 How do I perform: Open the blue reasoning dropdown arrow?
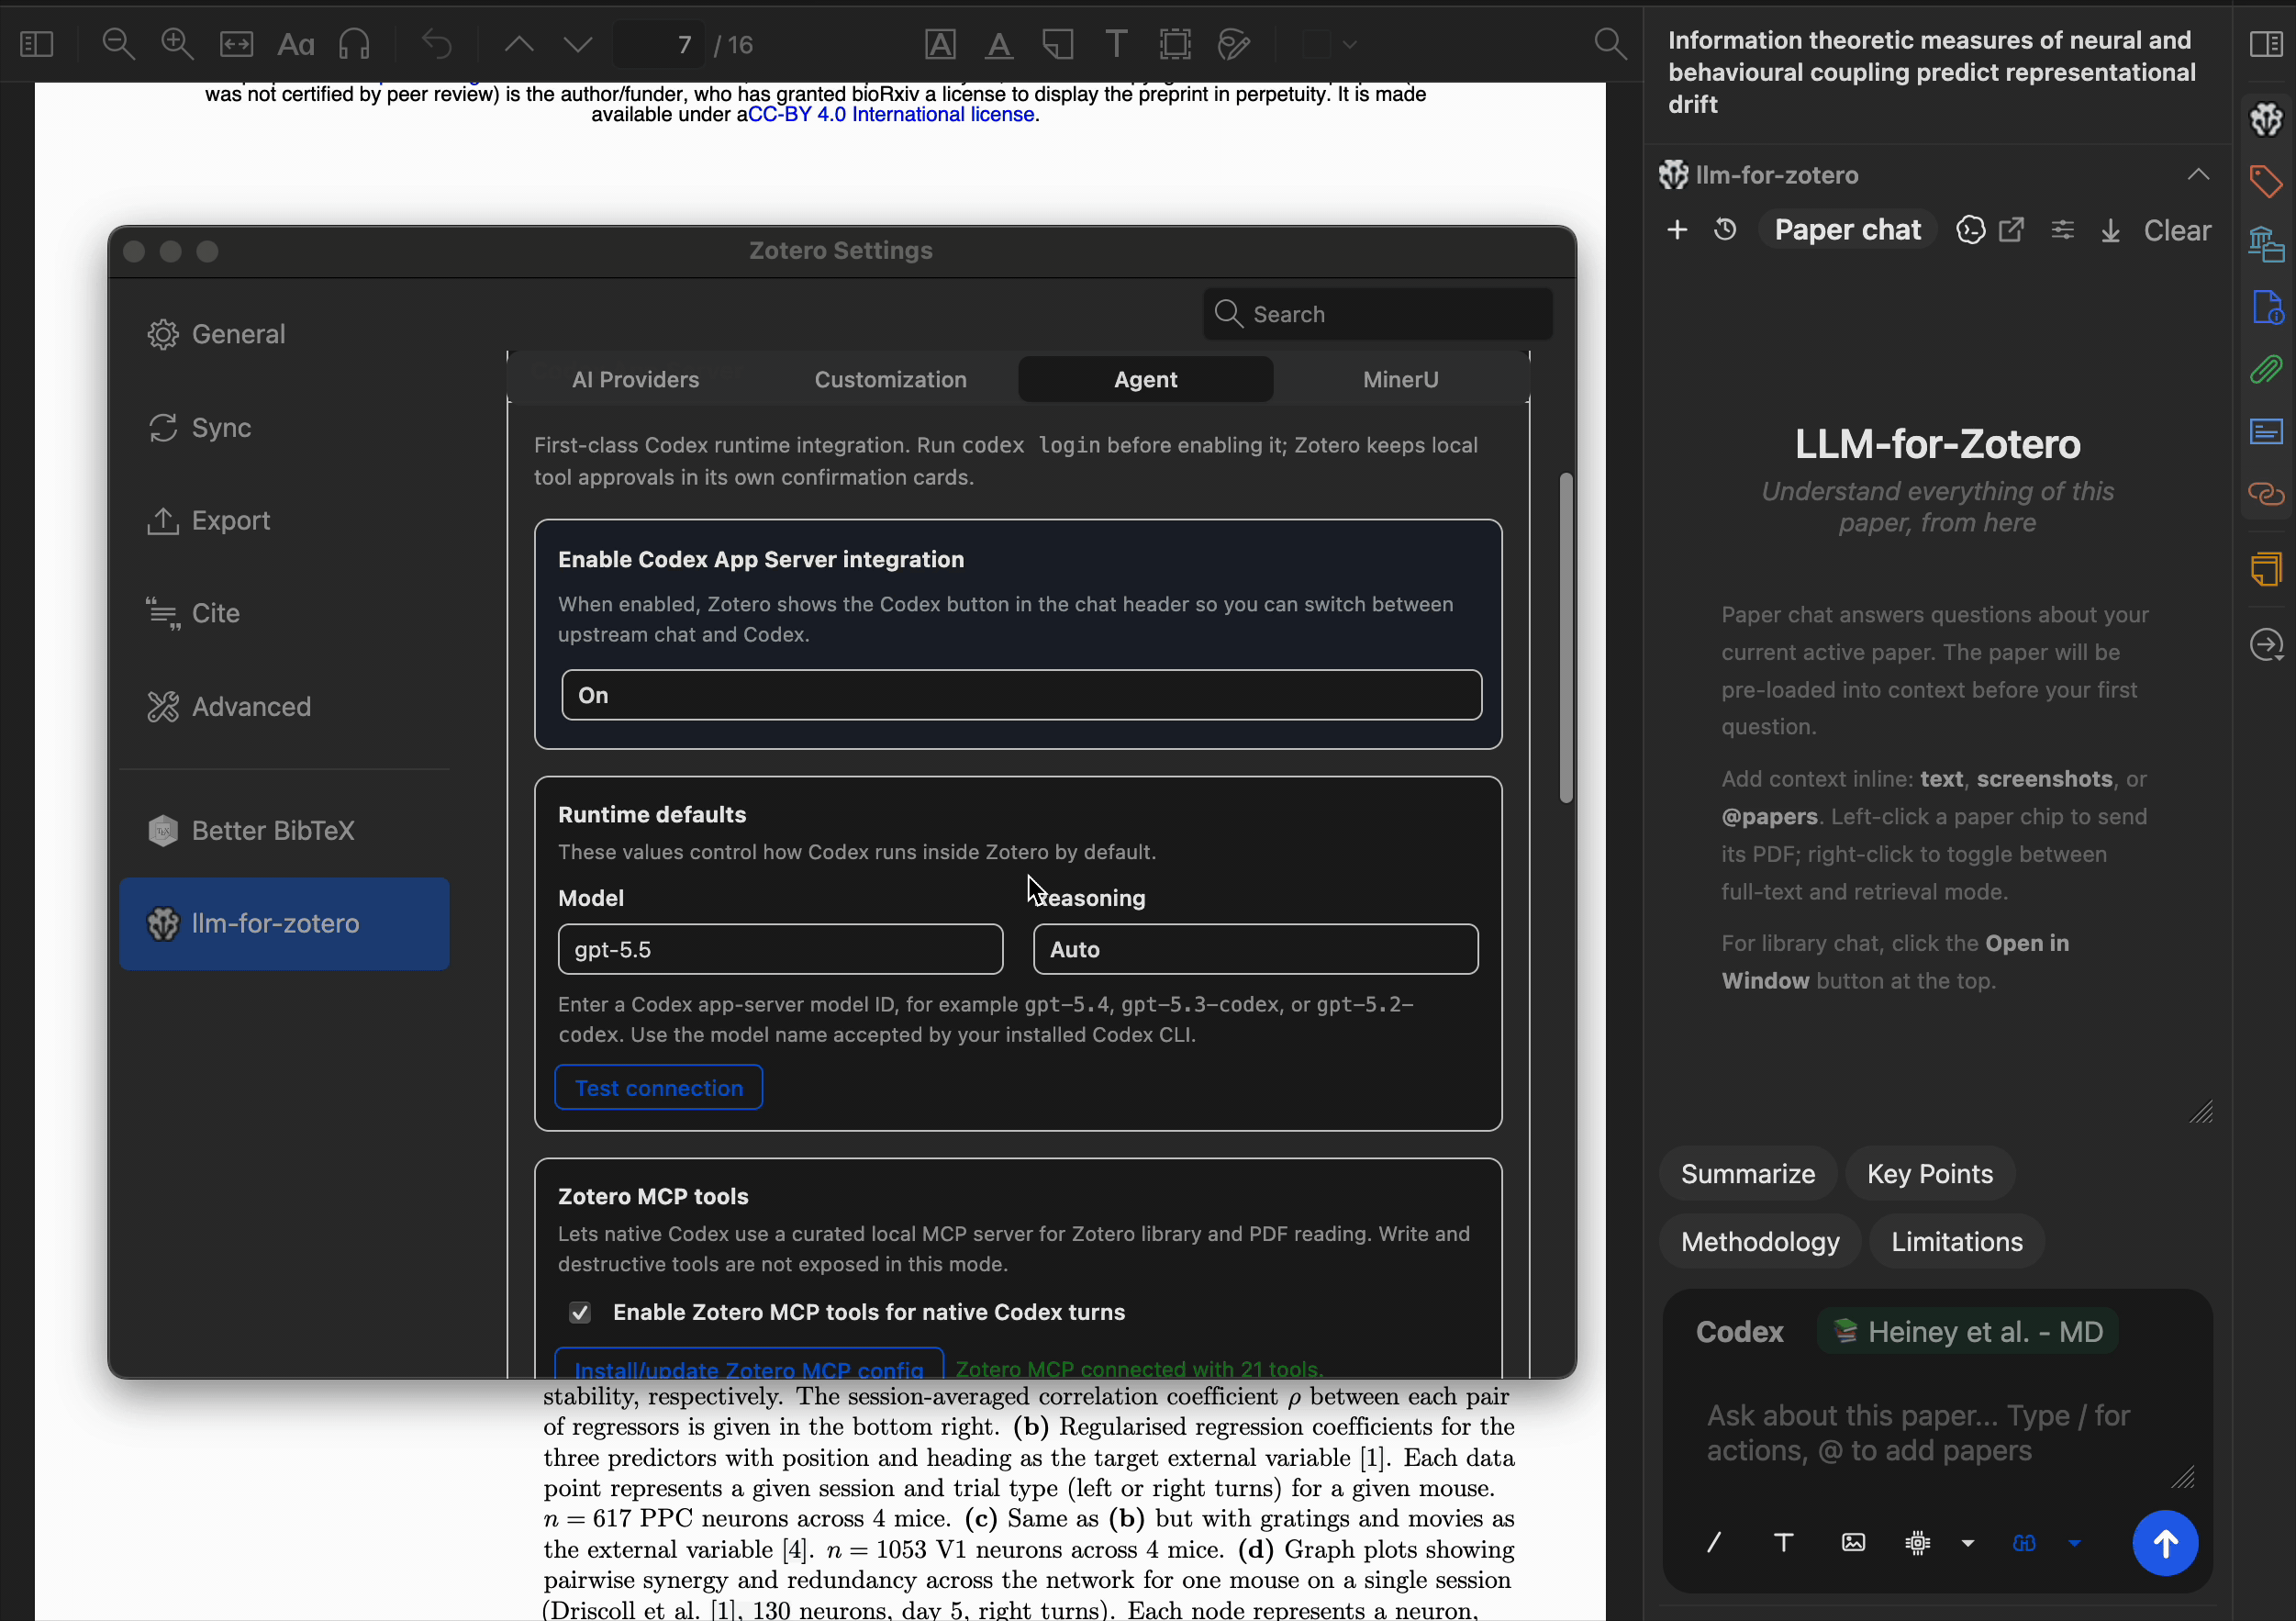tap(2075, 1543)
